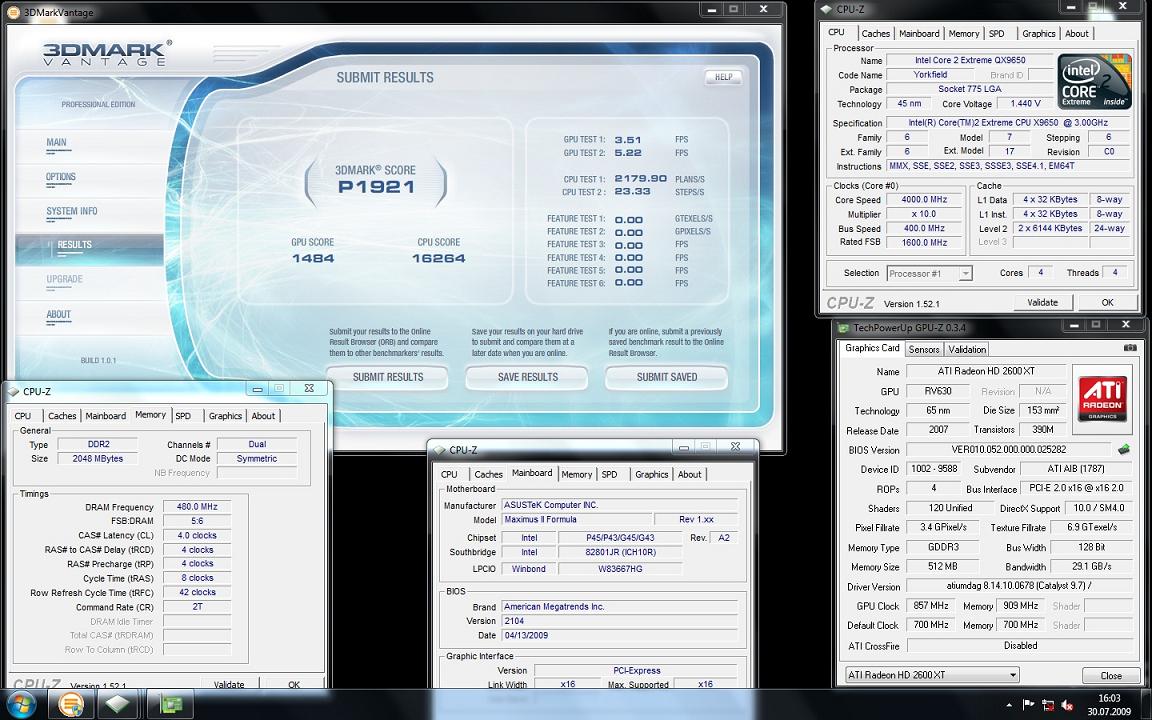This screenshot has width=1152, height=720.
Task: Switch to Graphics tab in top-right CPU-Z
Action: tap(1038, 34)
